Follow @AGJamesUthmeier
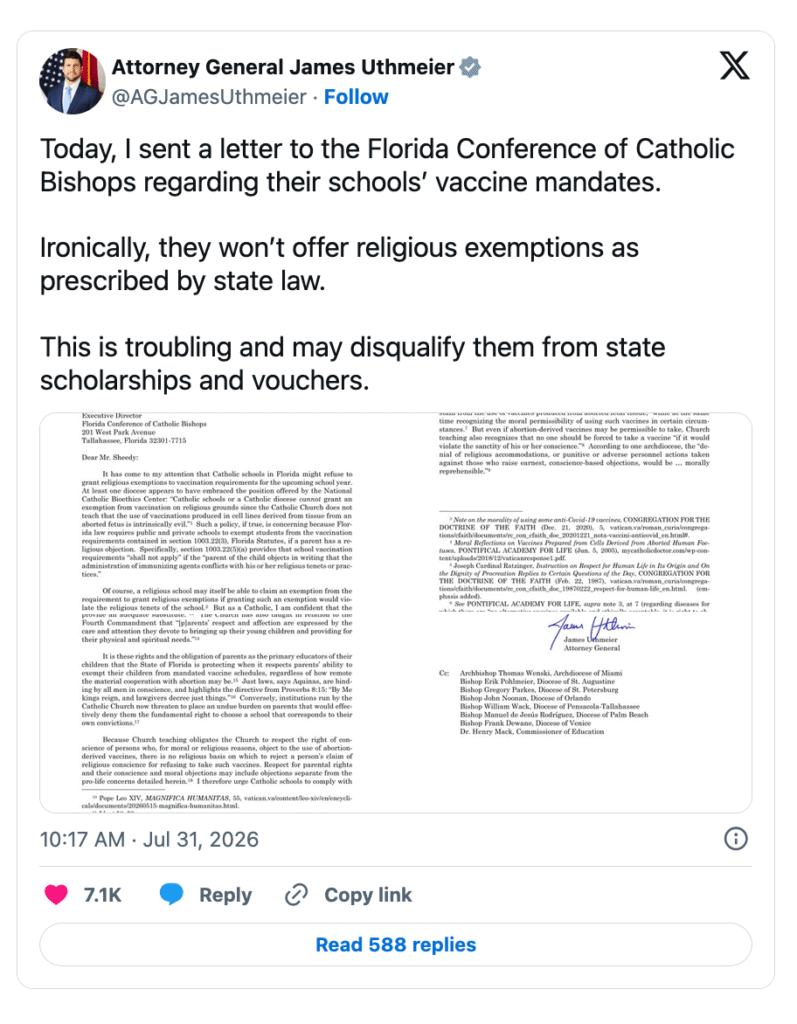 [x=356, y=97]
